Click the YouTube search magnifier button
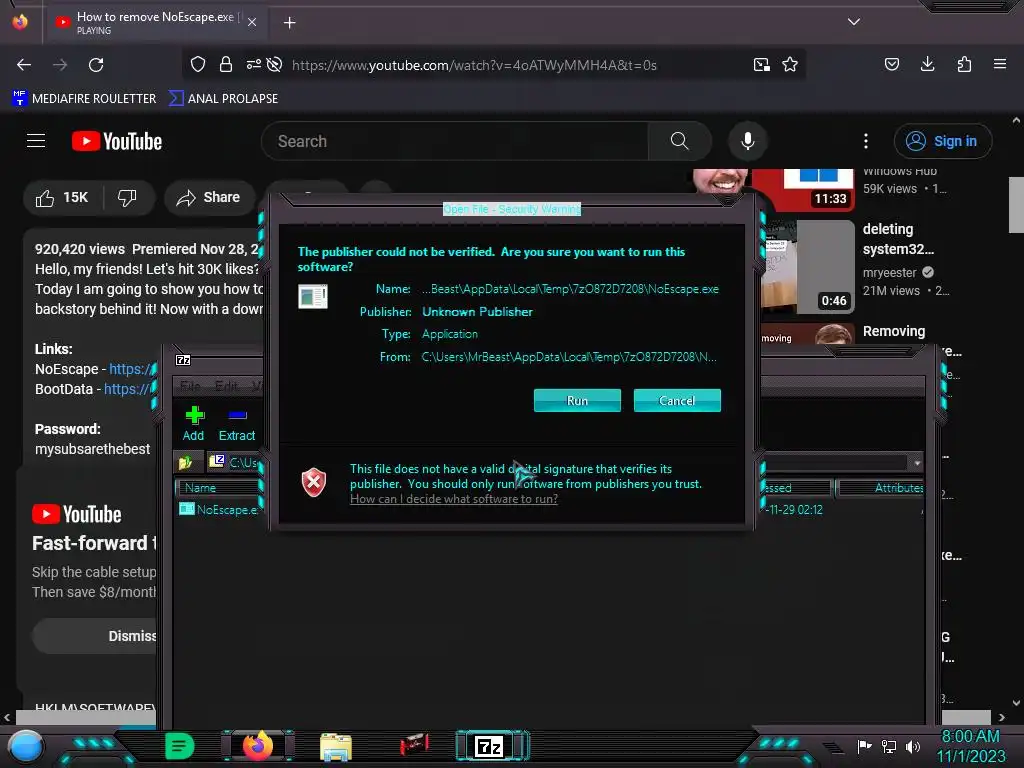Viewport: 1024px width, 768px height. point(679,141)
